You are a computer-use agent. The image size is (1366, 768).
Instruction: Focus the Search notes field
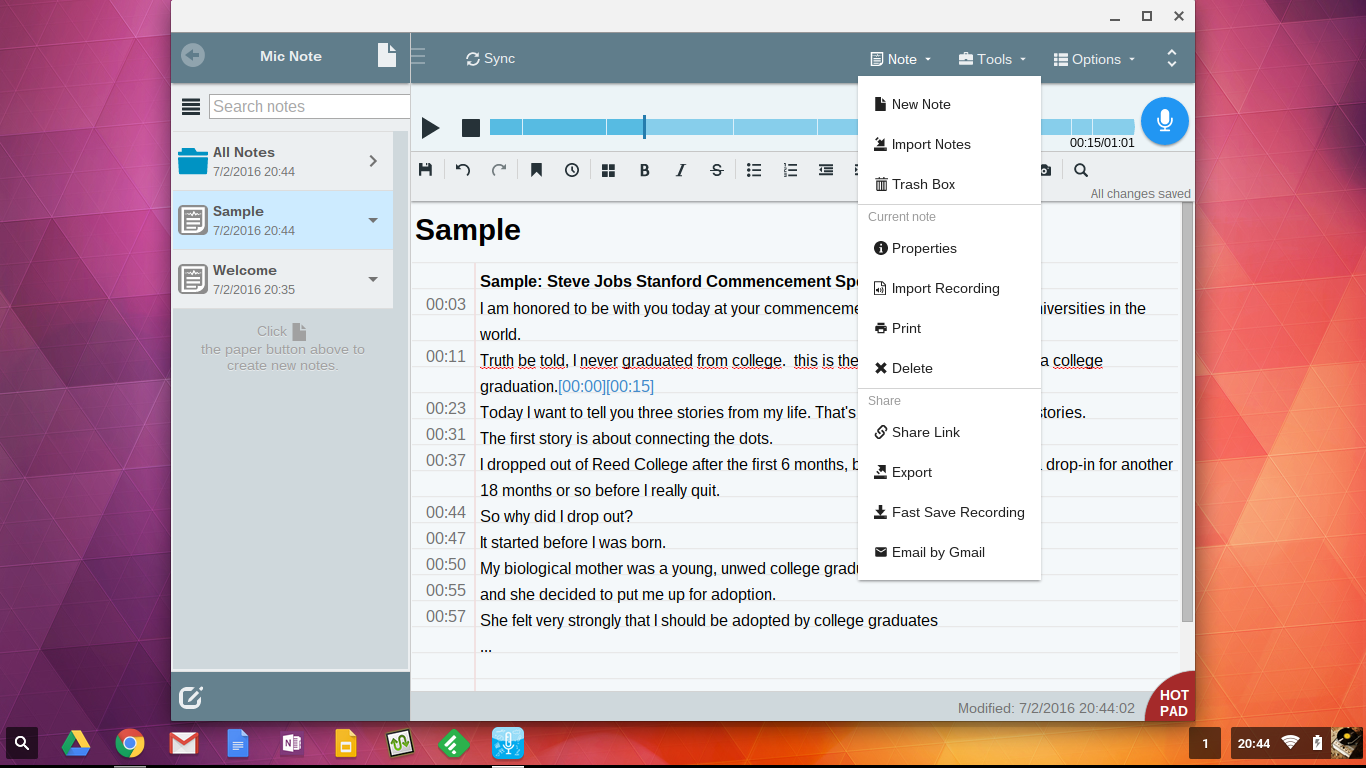[310, 106]
